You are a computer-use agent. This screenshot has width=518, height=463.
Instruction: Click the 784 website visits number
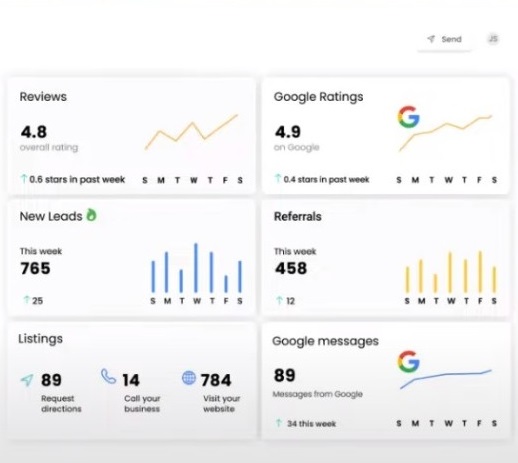pyautogui.click(x=216, y=380)
